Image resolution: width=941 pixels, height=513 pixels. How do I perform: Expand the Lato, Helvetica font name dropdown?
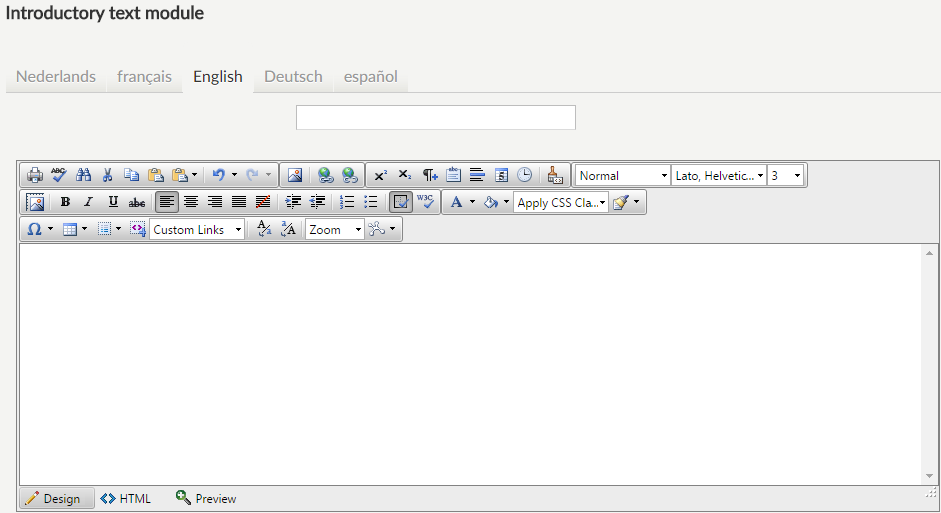719,175
